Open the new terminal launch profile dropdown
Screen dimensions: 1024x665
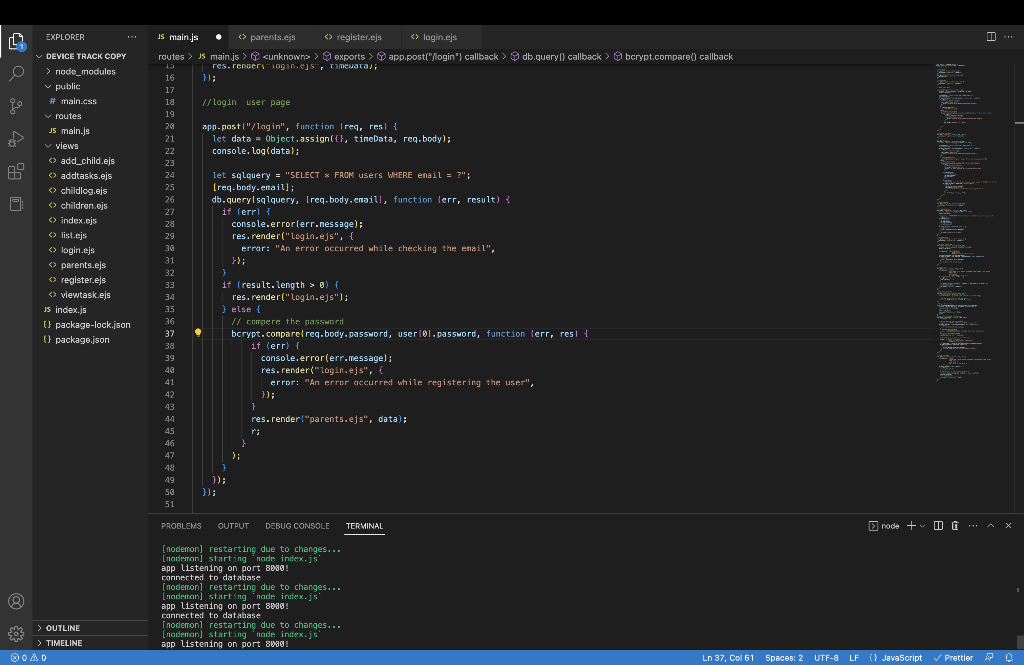tap(921, 526)
